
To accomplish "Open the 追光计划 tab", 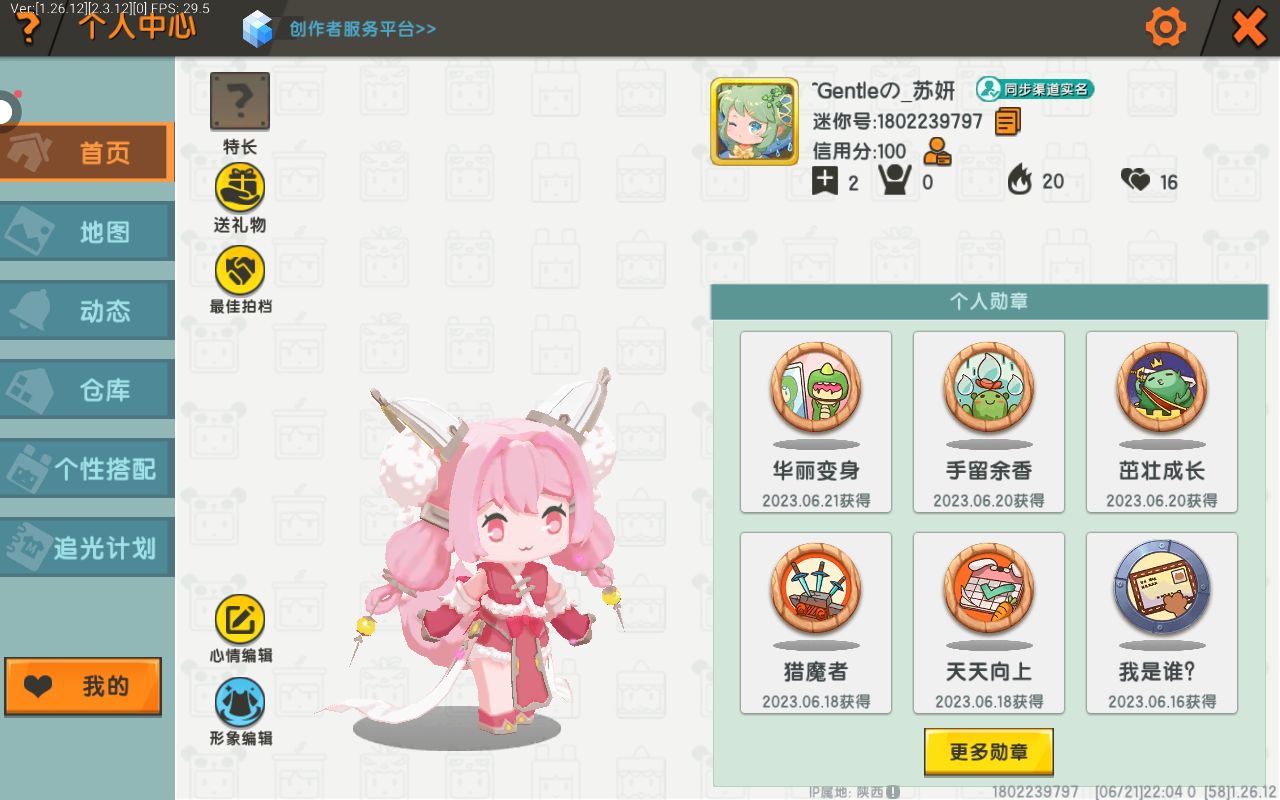I will point(87,548).
